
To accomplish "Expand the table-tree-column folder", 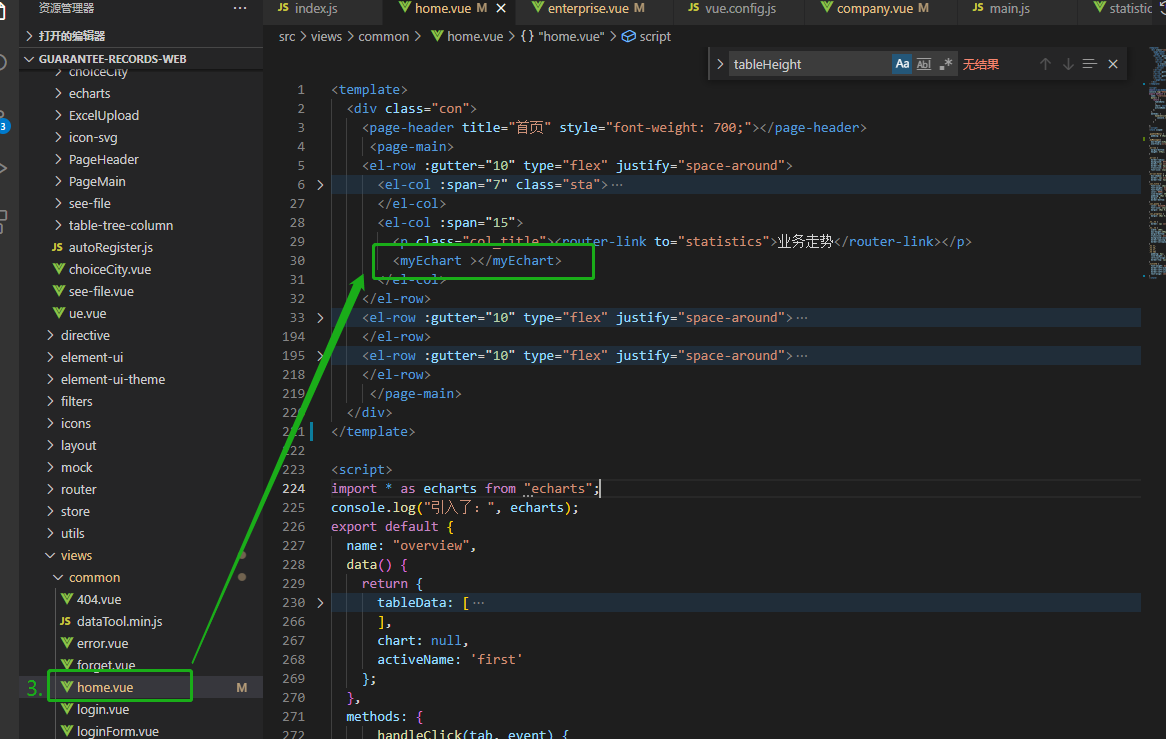I will (x=120, y=225).
